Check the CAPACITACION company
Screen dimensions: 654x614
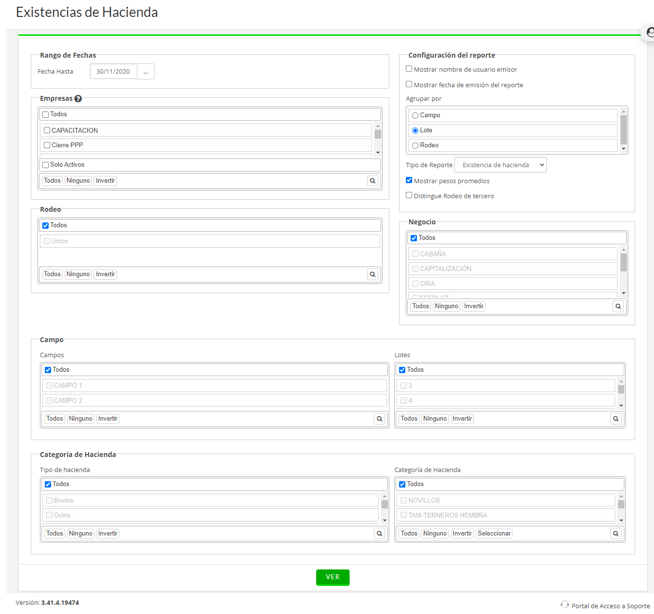(x=47, y=130)
